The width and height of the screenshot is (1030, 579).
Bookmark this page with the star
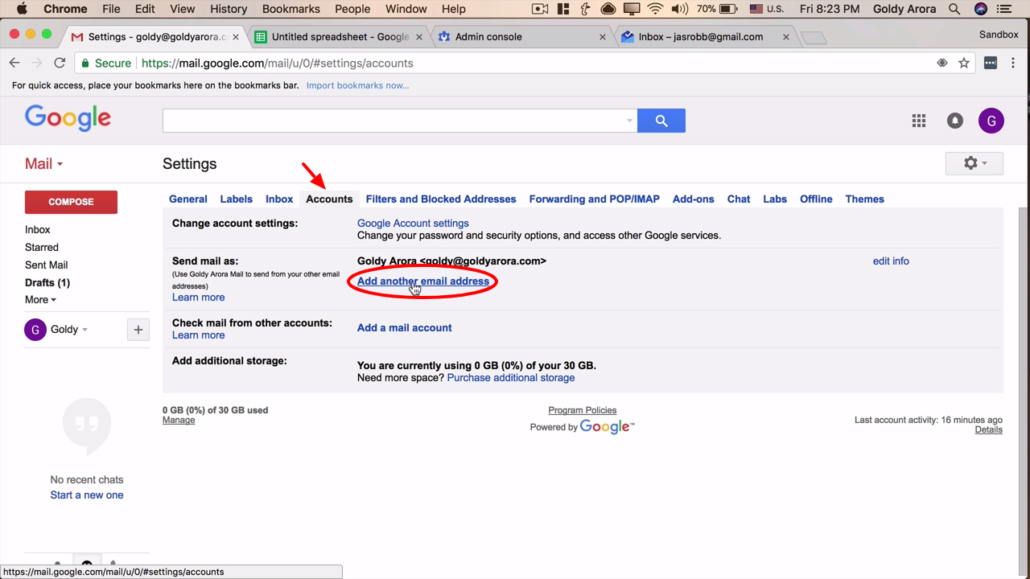[964, 63]
